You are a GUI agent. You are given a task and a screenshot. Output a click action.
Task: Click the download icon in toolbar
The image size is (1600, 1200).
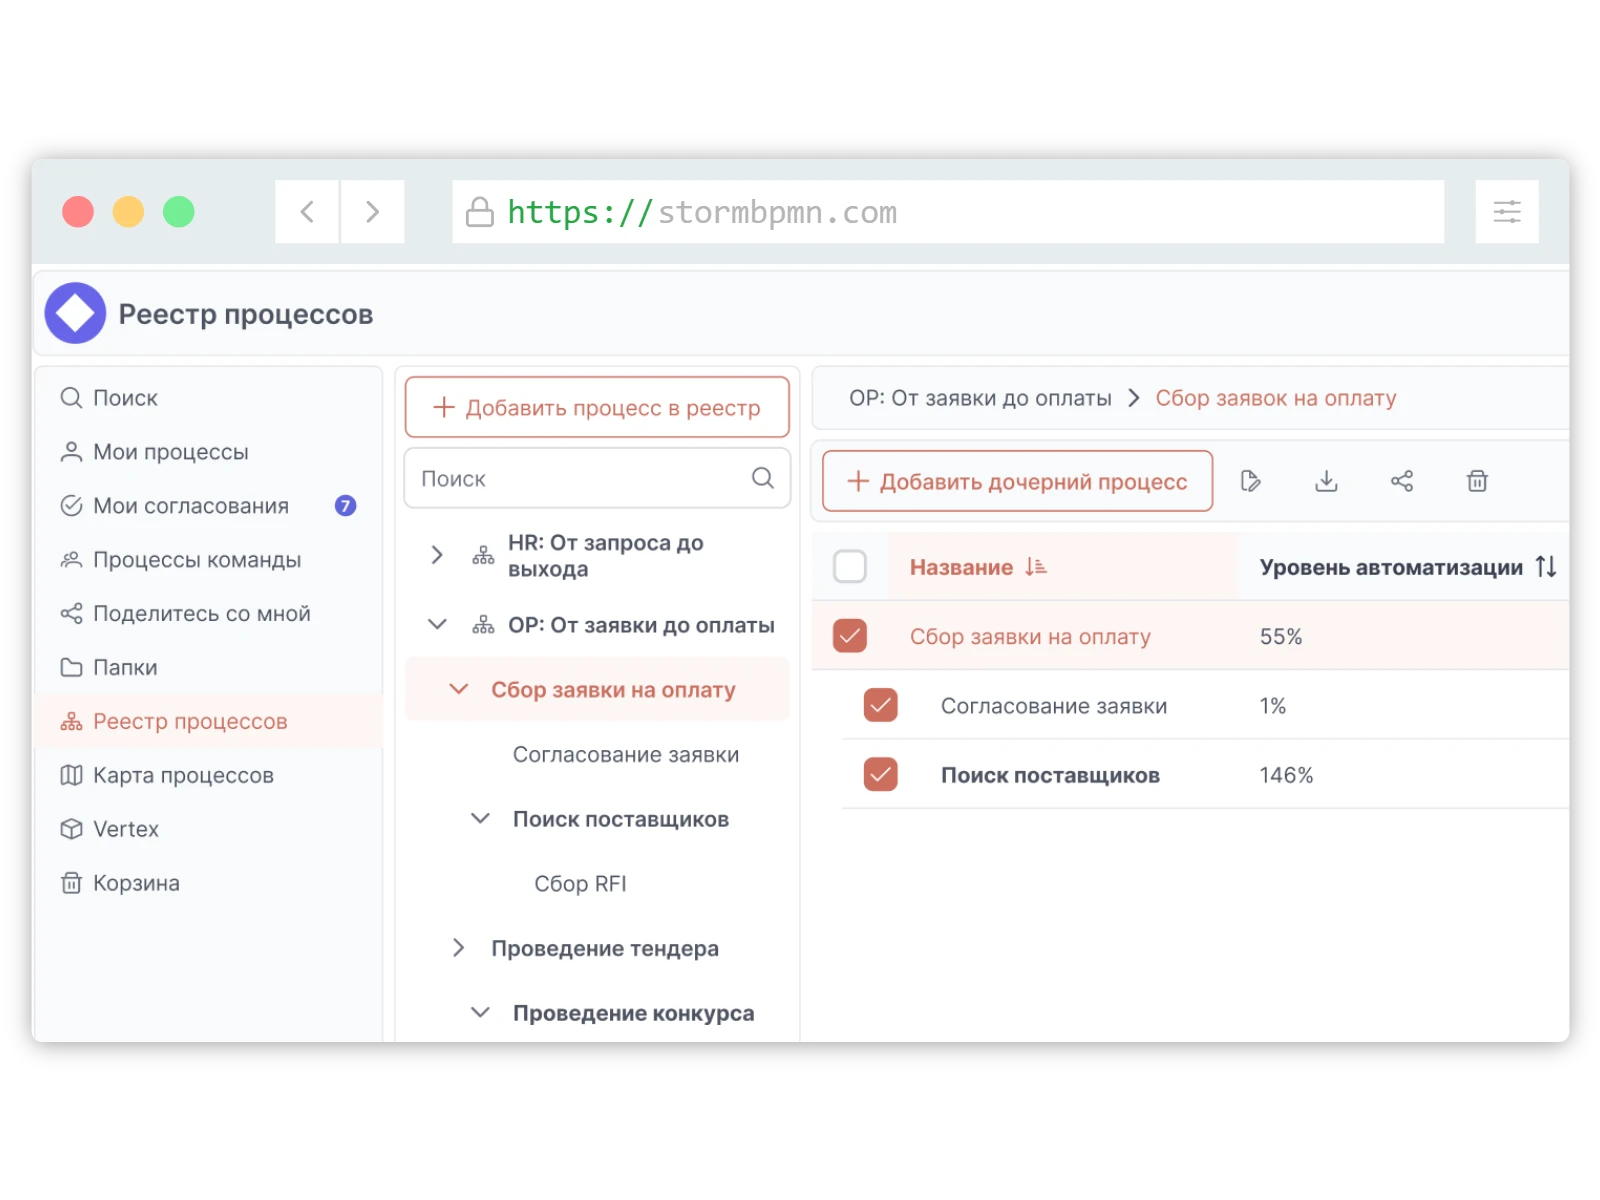pos(1326,481)
